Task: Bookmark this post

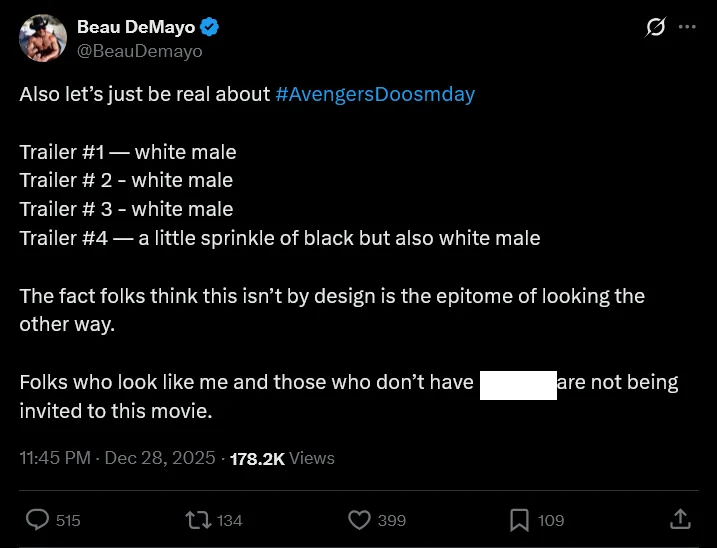Action: 519,519
